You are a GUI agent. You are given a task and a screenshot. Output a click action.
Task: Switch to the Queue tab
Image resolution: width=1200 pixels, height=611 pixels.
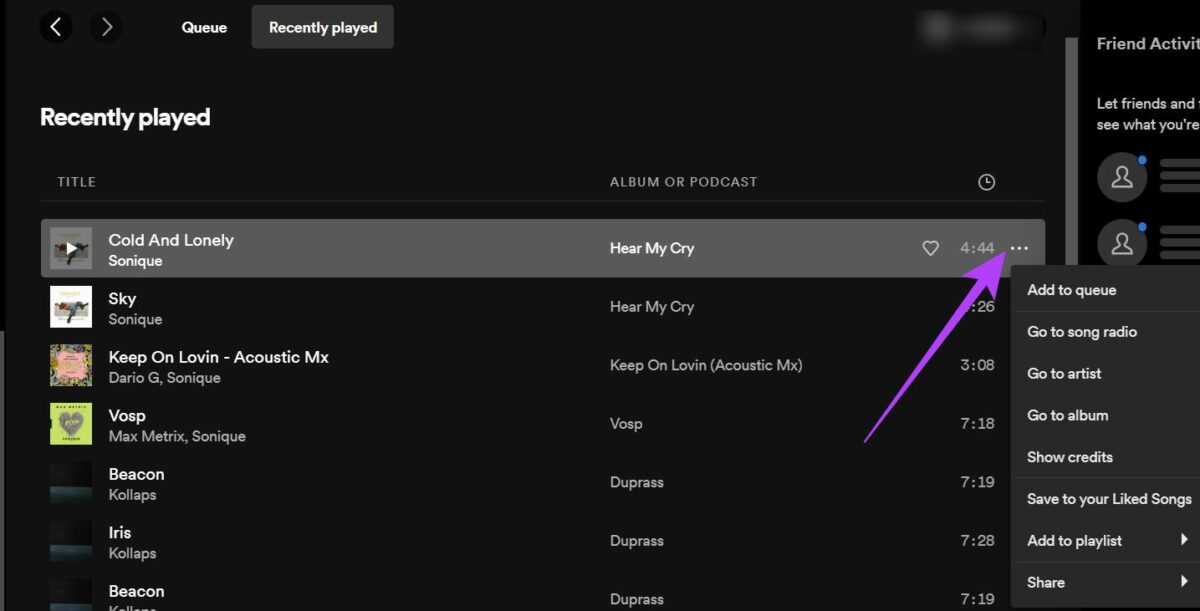204,27
